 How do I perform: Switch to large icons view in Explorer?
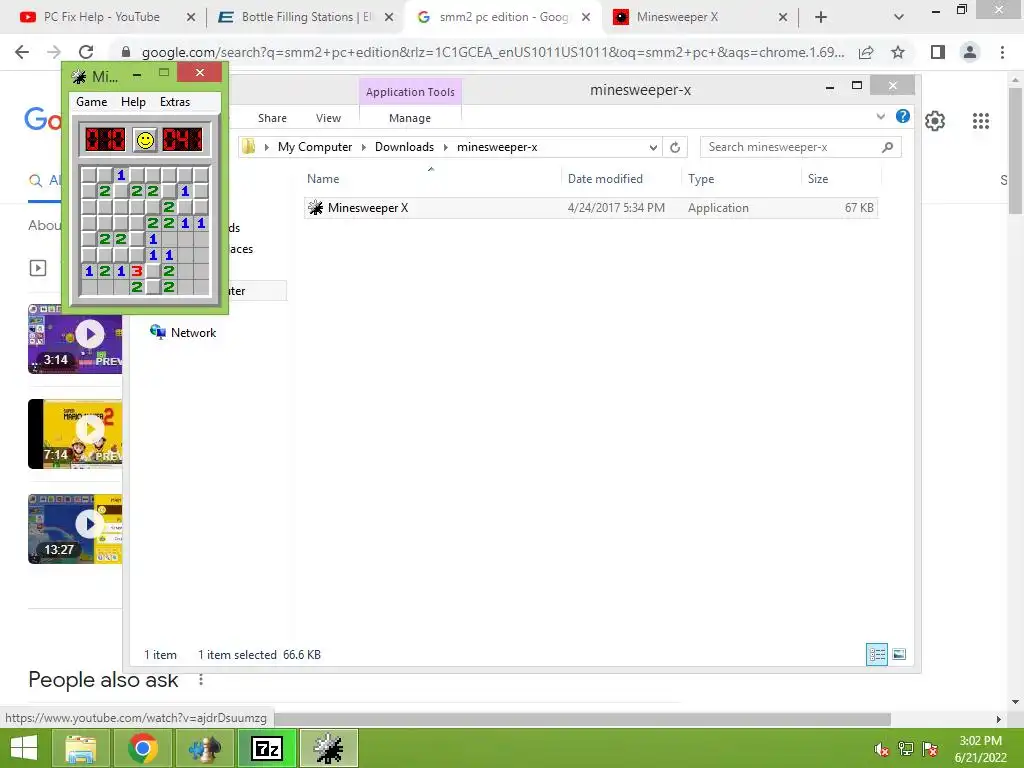pyautogui.click(x=899, y=654)
